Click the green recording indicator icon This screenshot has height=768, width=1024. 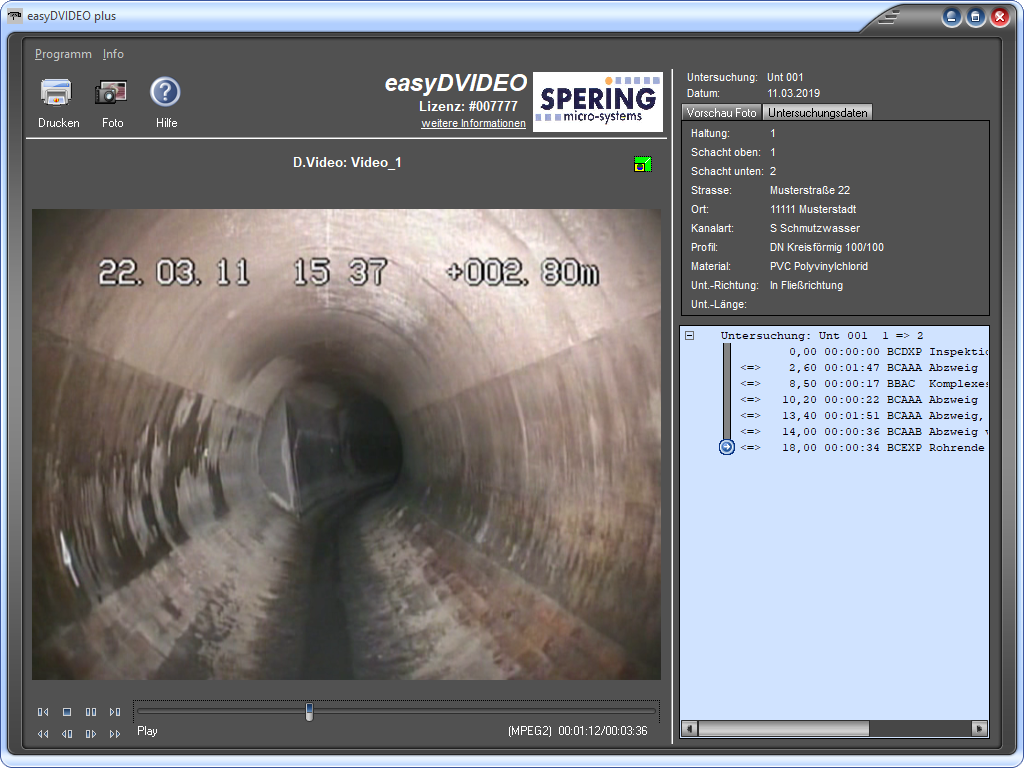[642, 164]
